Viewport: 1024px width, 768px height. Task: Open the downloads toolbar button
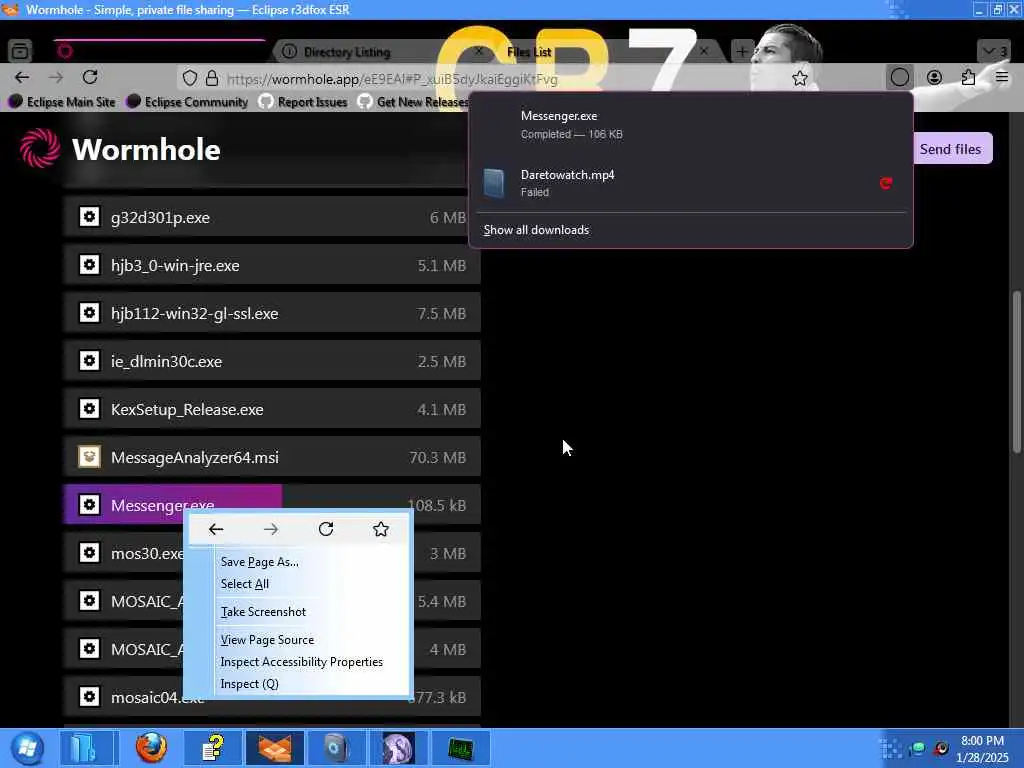coord(899,78)
